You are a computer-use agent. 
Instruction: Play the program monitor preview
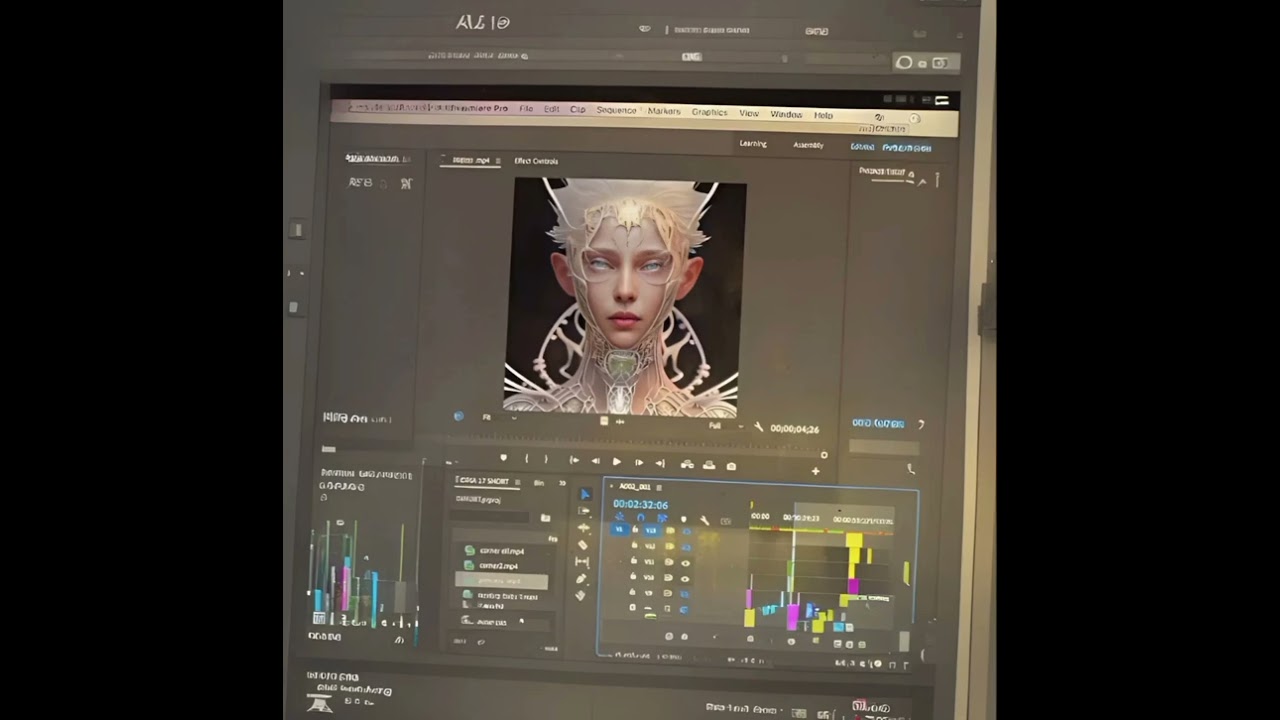616,462
